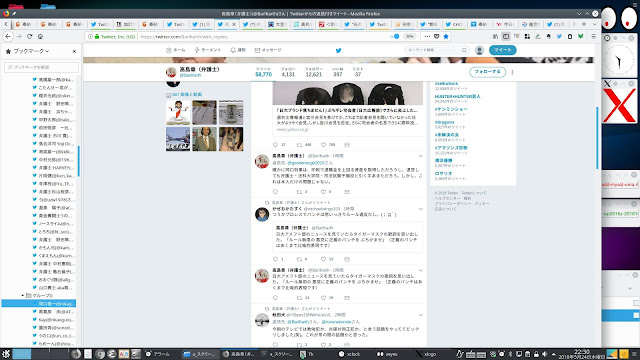Open the Firefox home page icon
This screenshot has height=360, width=640.
click(x=40, y=36)
